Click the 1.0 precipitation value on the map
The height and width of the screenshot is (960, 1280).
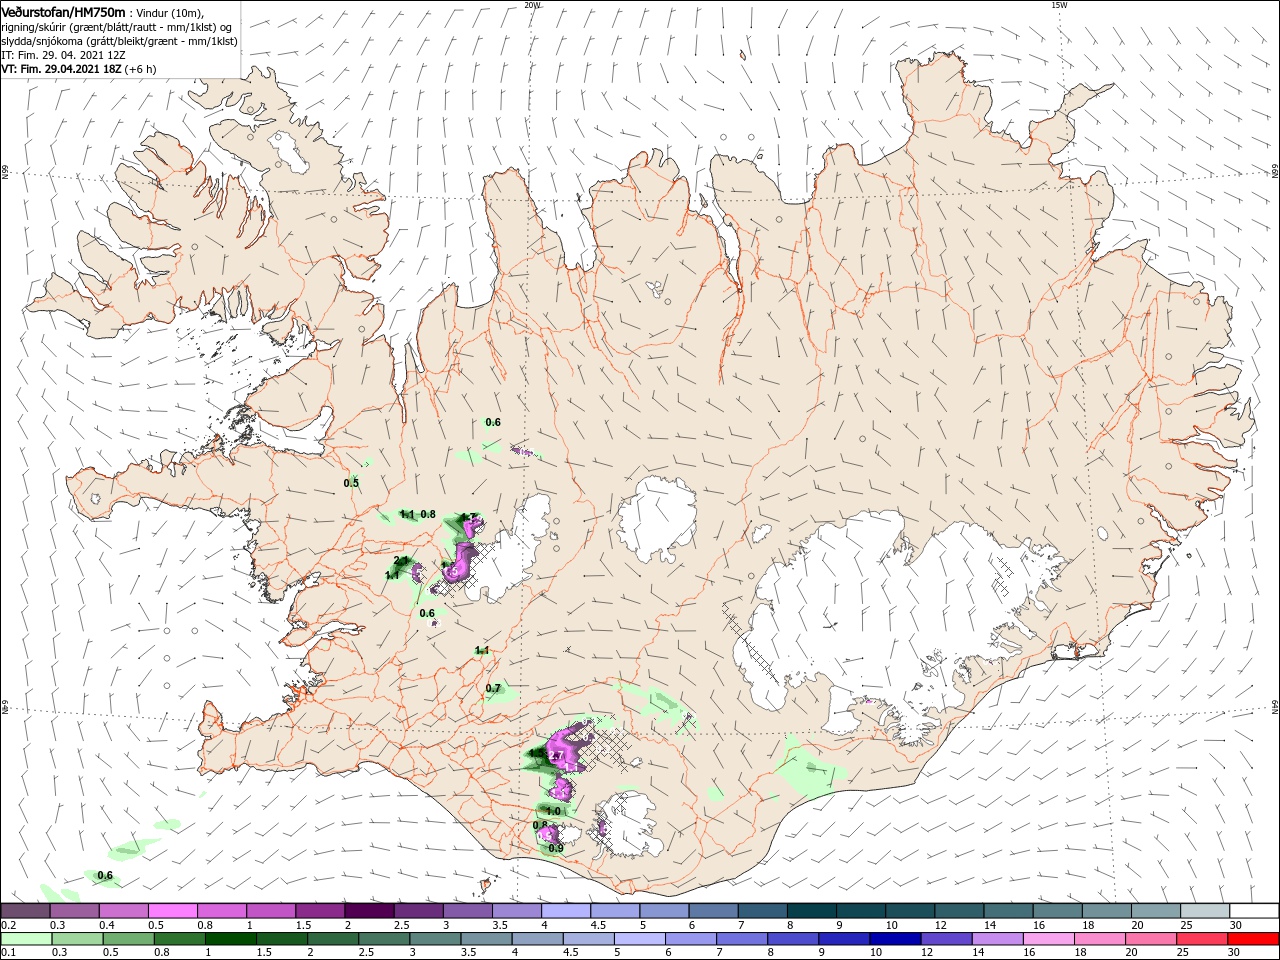click(553, 811)
